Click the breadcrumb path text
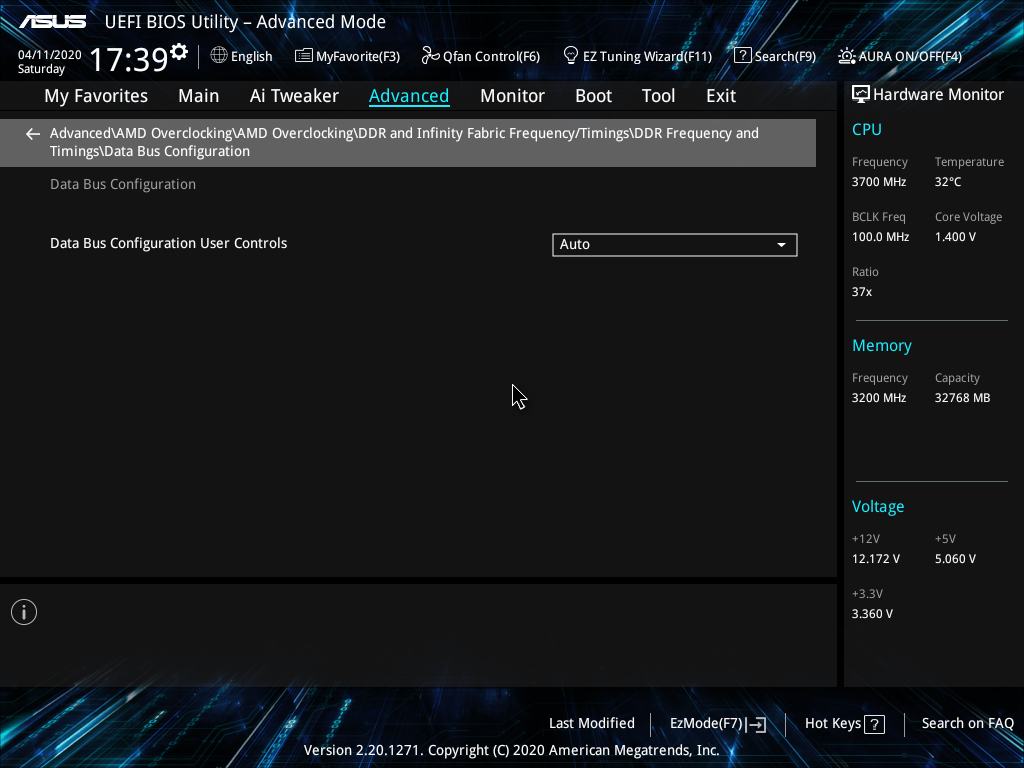The height and width of the screenshot is (768, 1024). (404, 142)
